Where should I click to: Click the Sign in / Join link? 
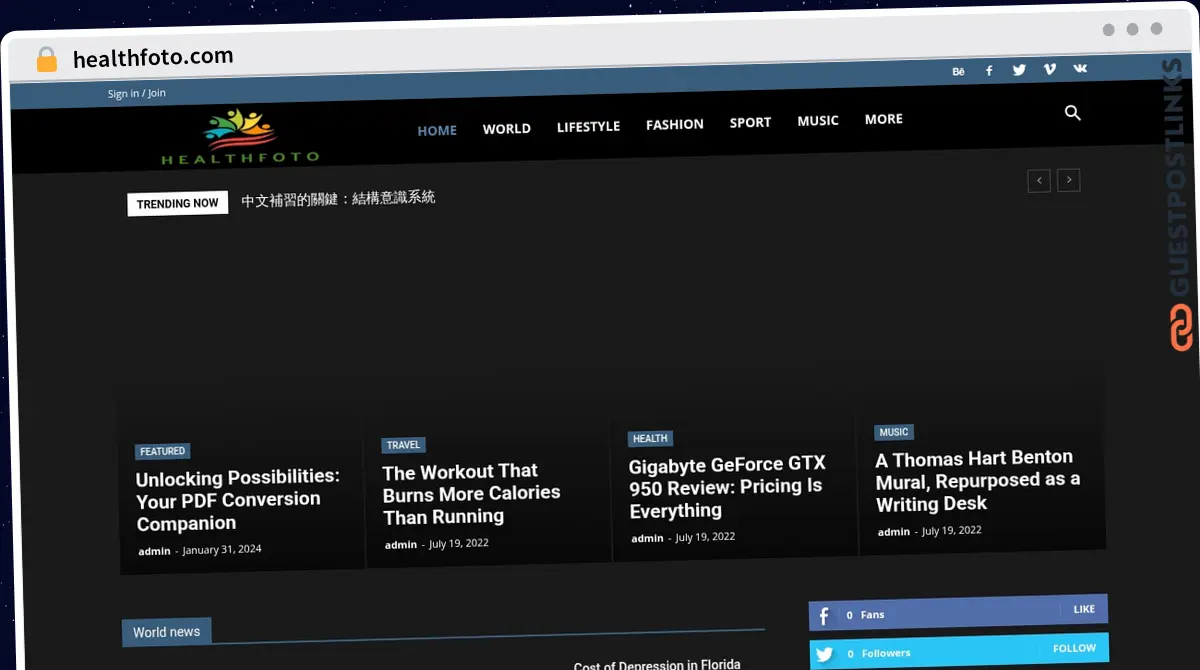[x=137, y=93]
